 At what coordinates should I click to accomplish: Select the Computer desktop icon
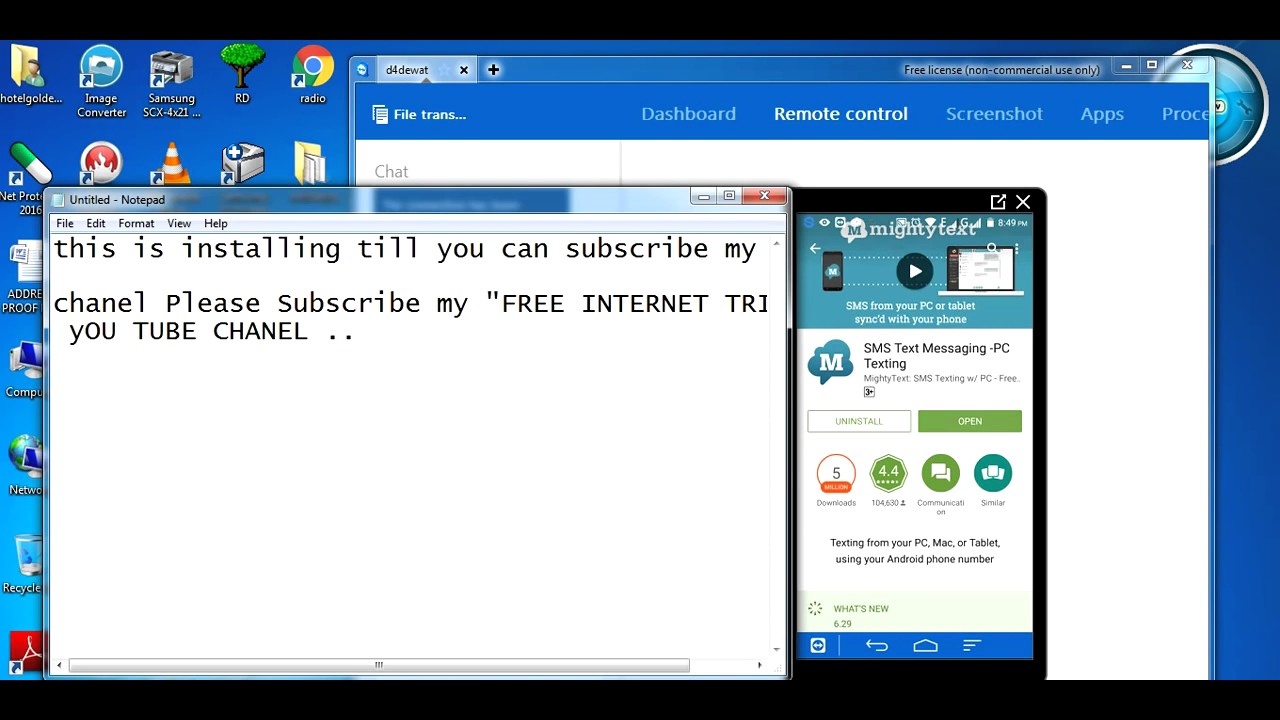pos(24,368)
